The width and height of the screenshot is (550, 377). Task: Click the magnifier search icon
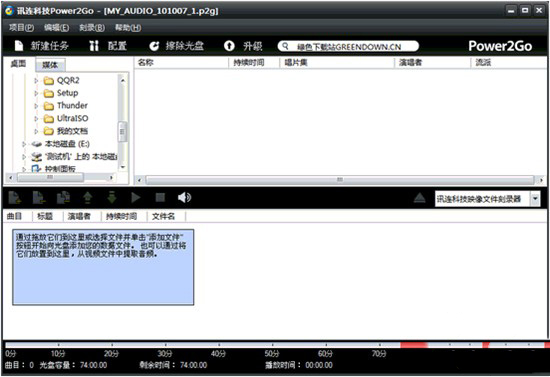pyautogui.click(x=286, y=46)
